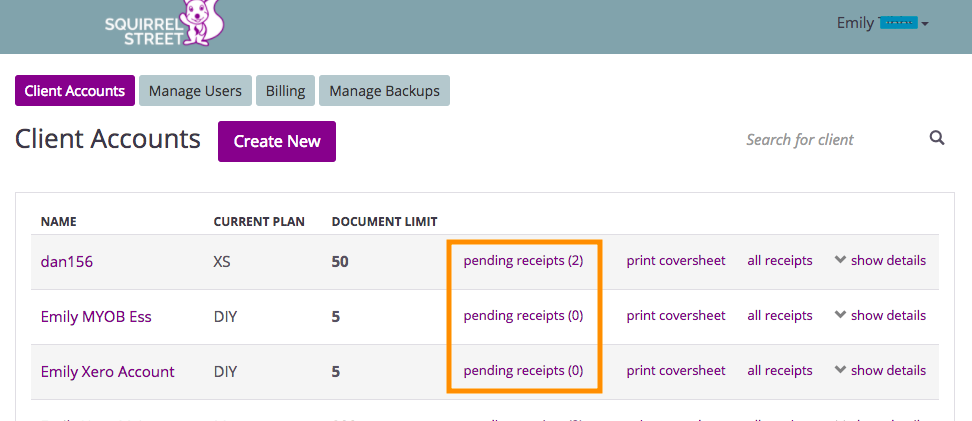This screenshot has width=972, height=421.
Task: Open the Billing tab
Action: pos(285,91)
